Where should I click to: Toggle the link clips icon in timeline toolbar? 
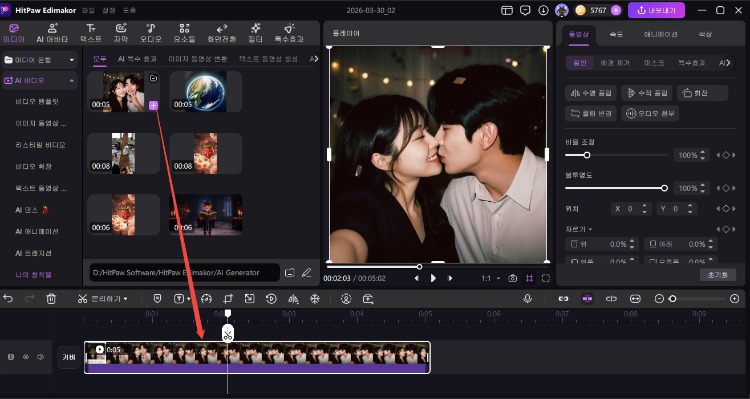pyautogui.click(x=563, y=299)
